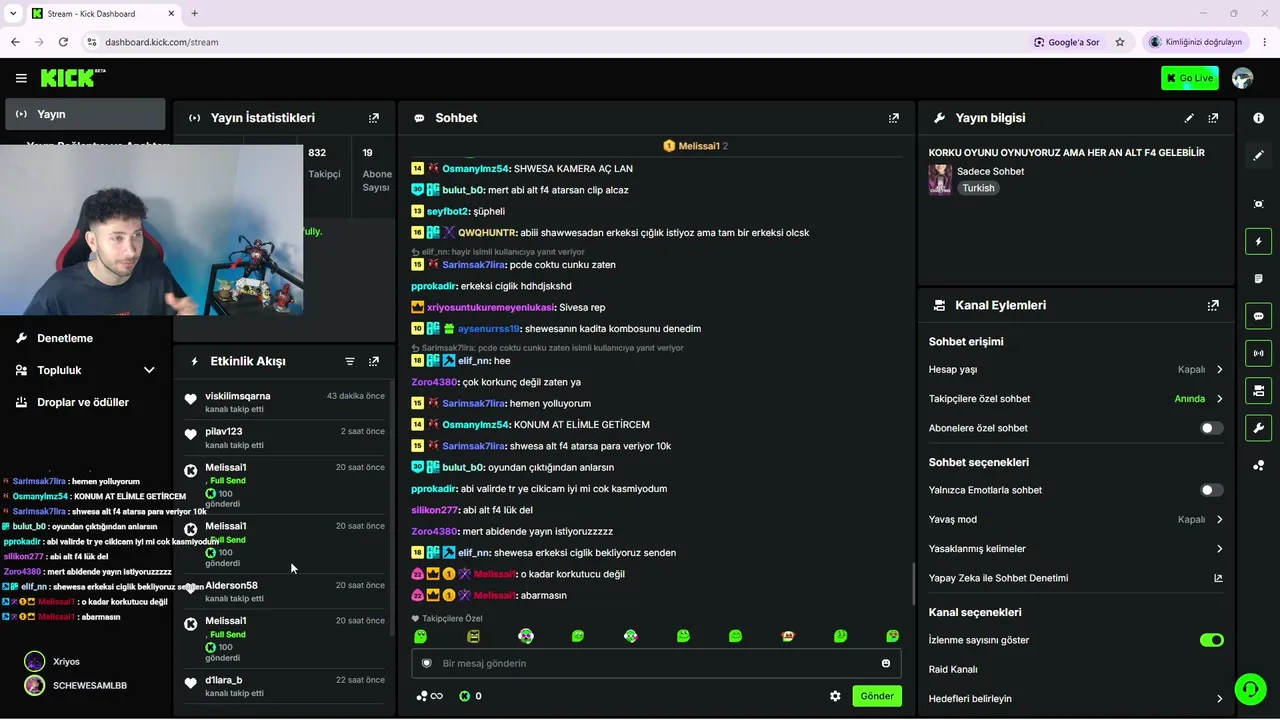The width and height of the screenshot is (1280, 720).
Task: Click the pencil icon in right sidebar
Action: (1258, 155)
